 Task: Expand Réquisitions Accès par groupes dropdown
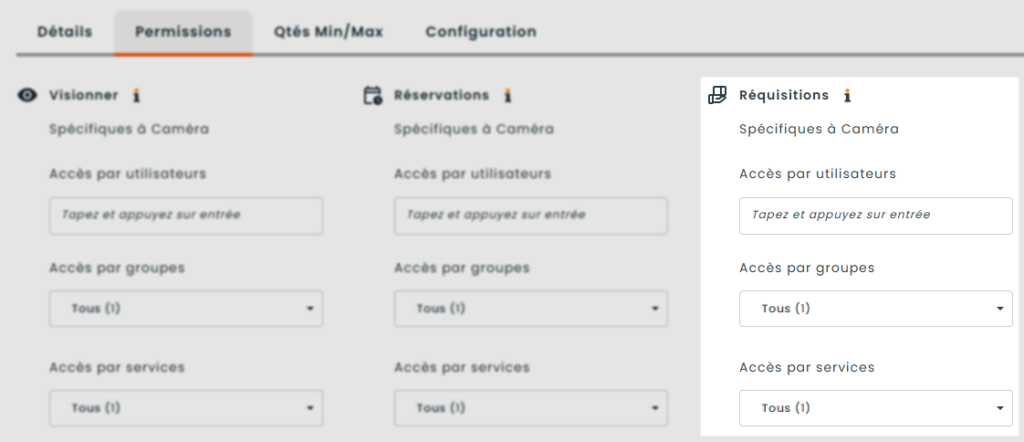[875, 309]
